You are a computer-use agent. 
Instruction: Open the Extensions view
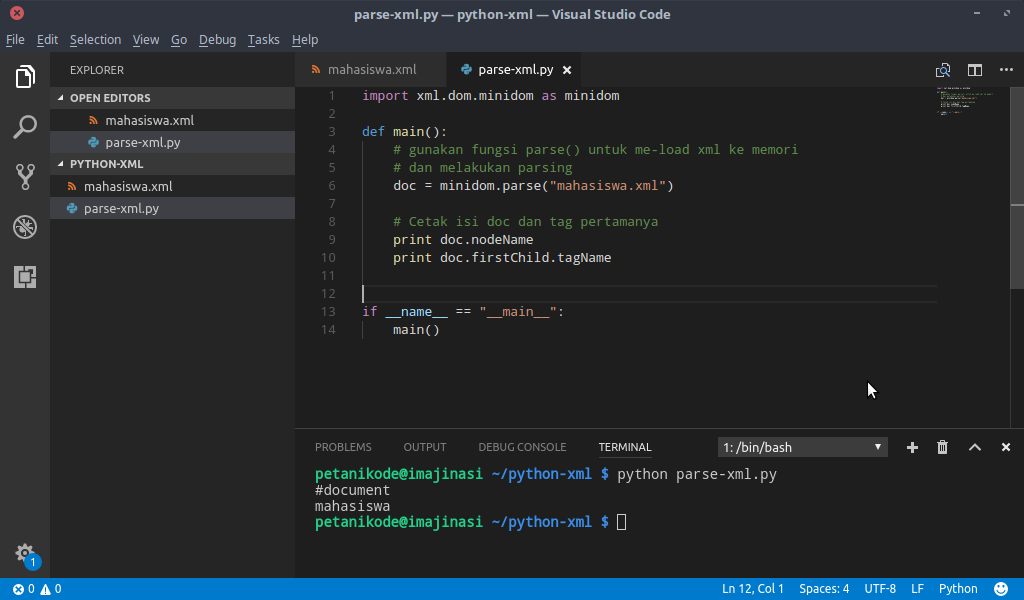(25, 277)
